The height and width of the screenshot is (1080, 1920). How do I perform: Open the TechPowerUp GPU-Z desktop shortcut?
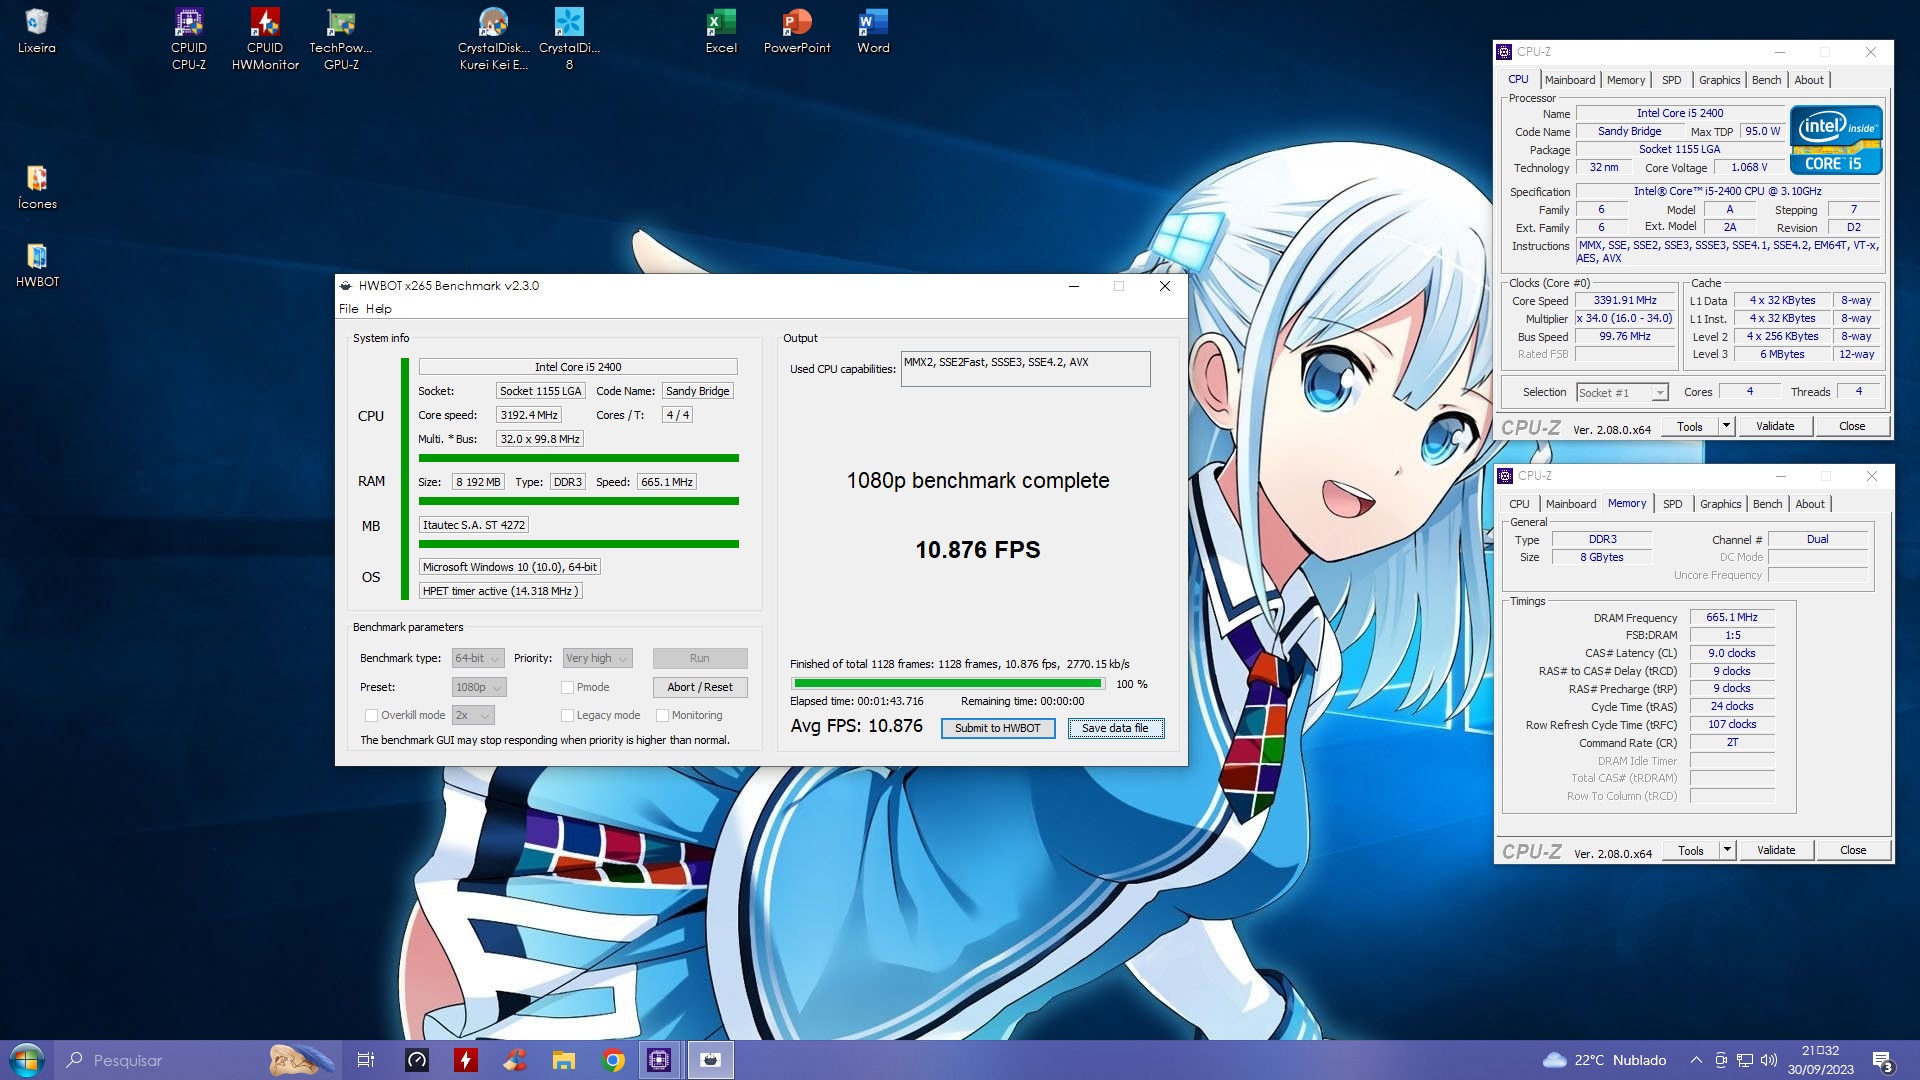click(x=341, y=38)
